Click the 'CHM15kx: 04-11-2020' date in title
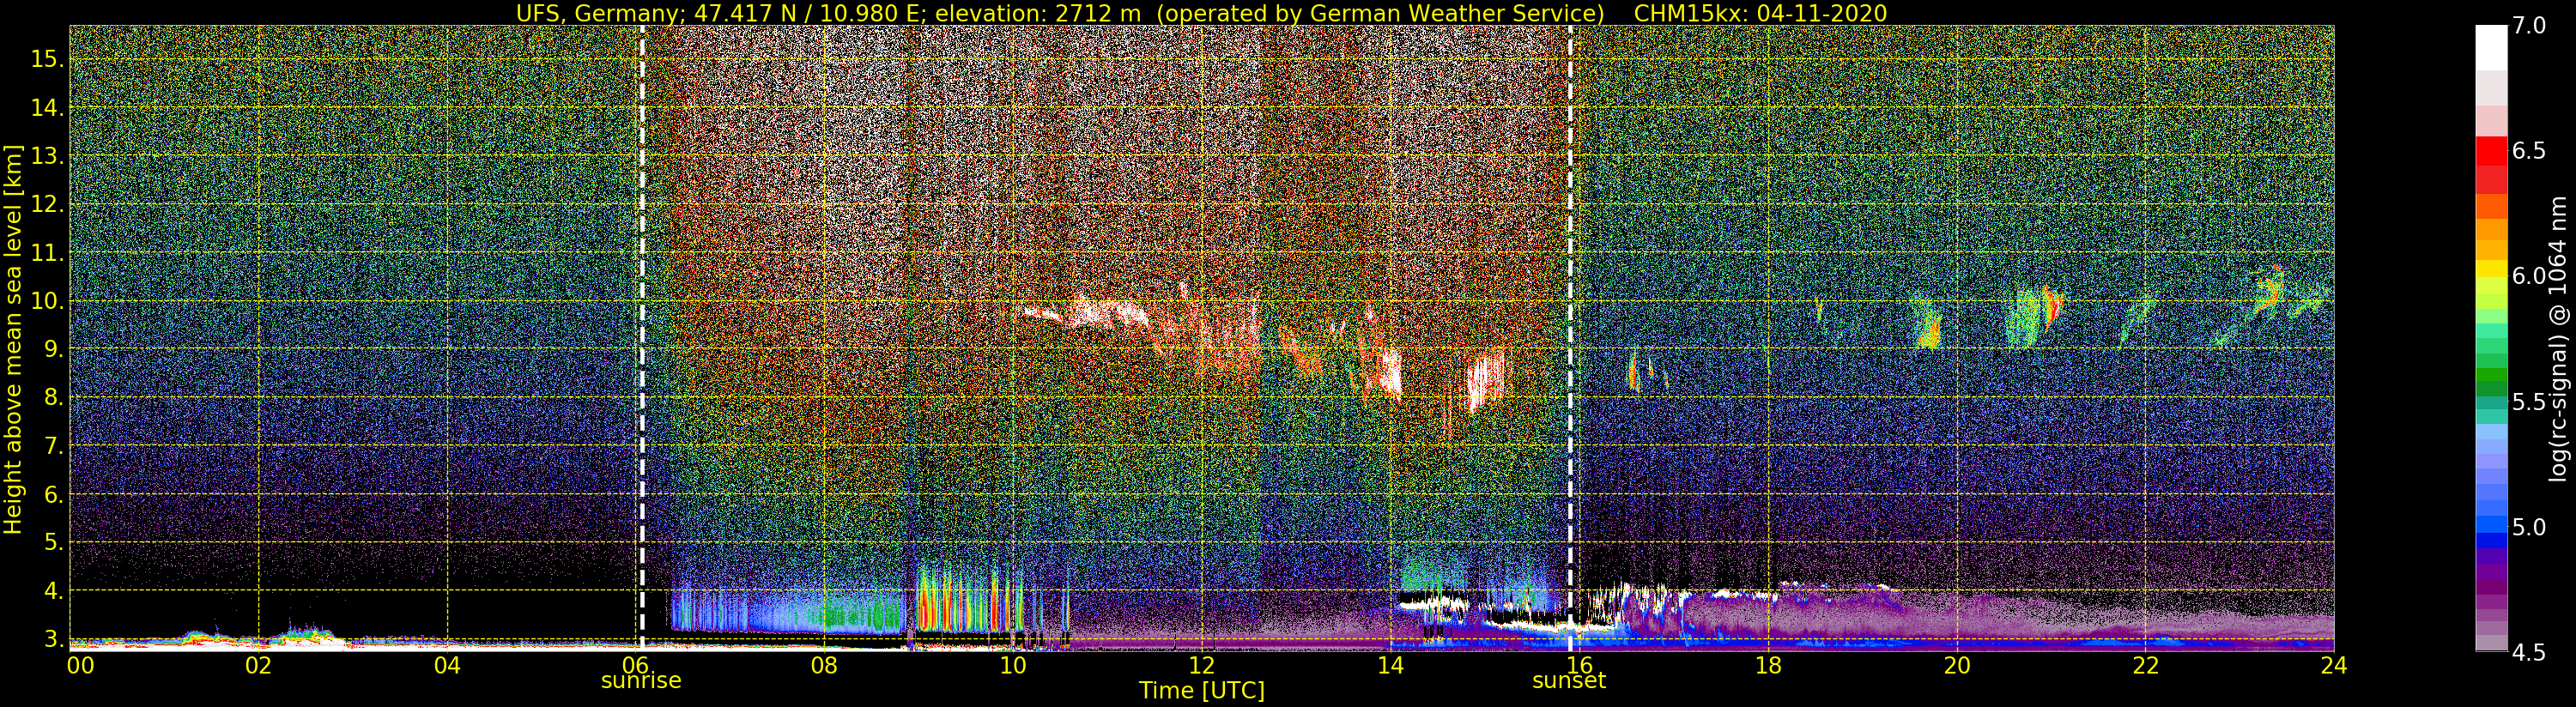Image resolution: width=2576 pixels, height=707 pixels. (1761, 13)
